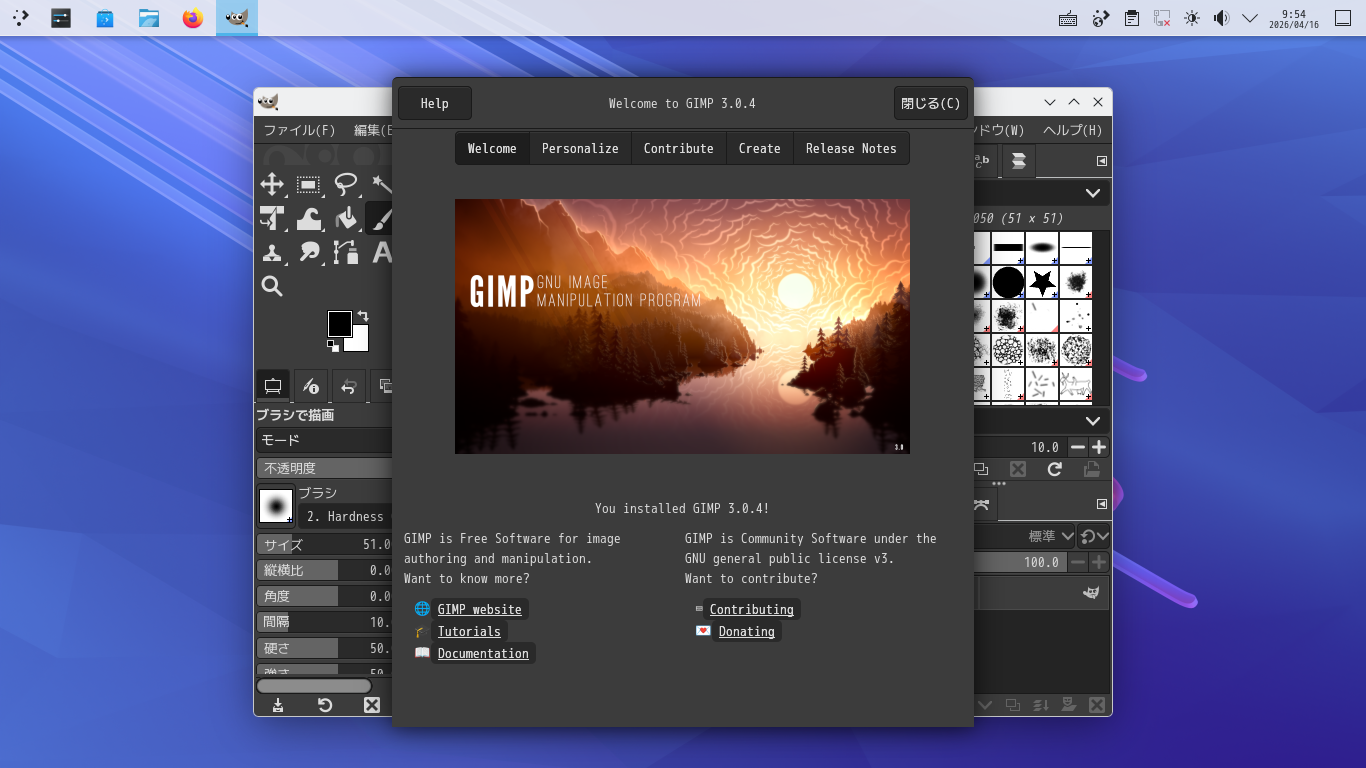1366x768 pixels.
Task: Launch Firefox from the top panel
Action: point(193,18)
